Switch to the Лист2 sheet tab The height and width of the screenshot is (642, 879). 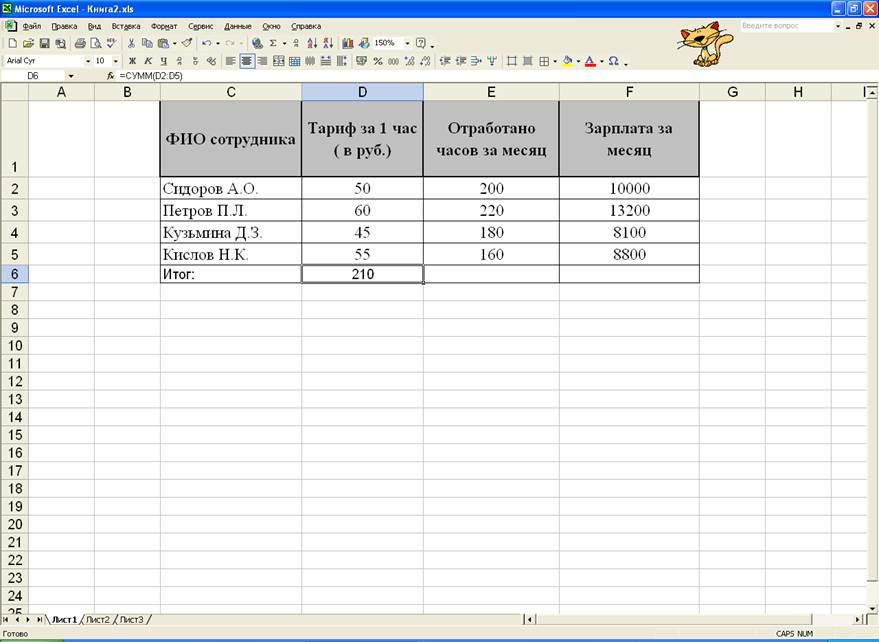coord(98,620)
